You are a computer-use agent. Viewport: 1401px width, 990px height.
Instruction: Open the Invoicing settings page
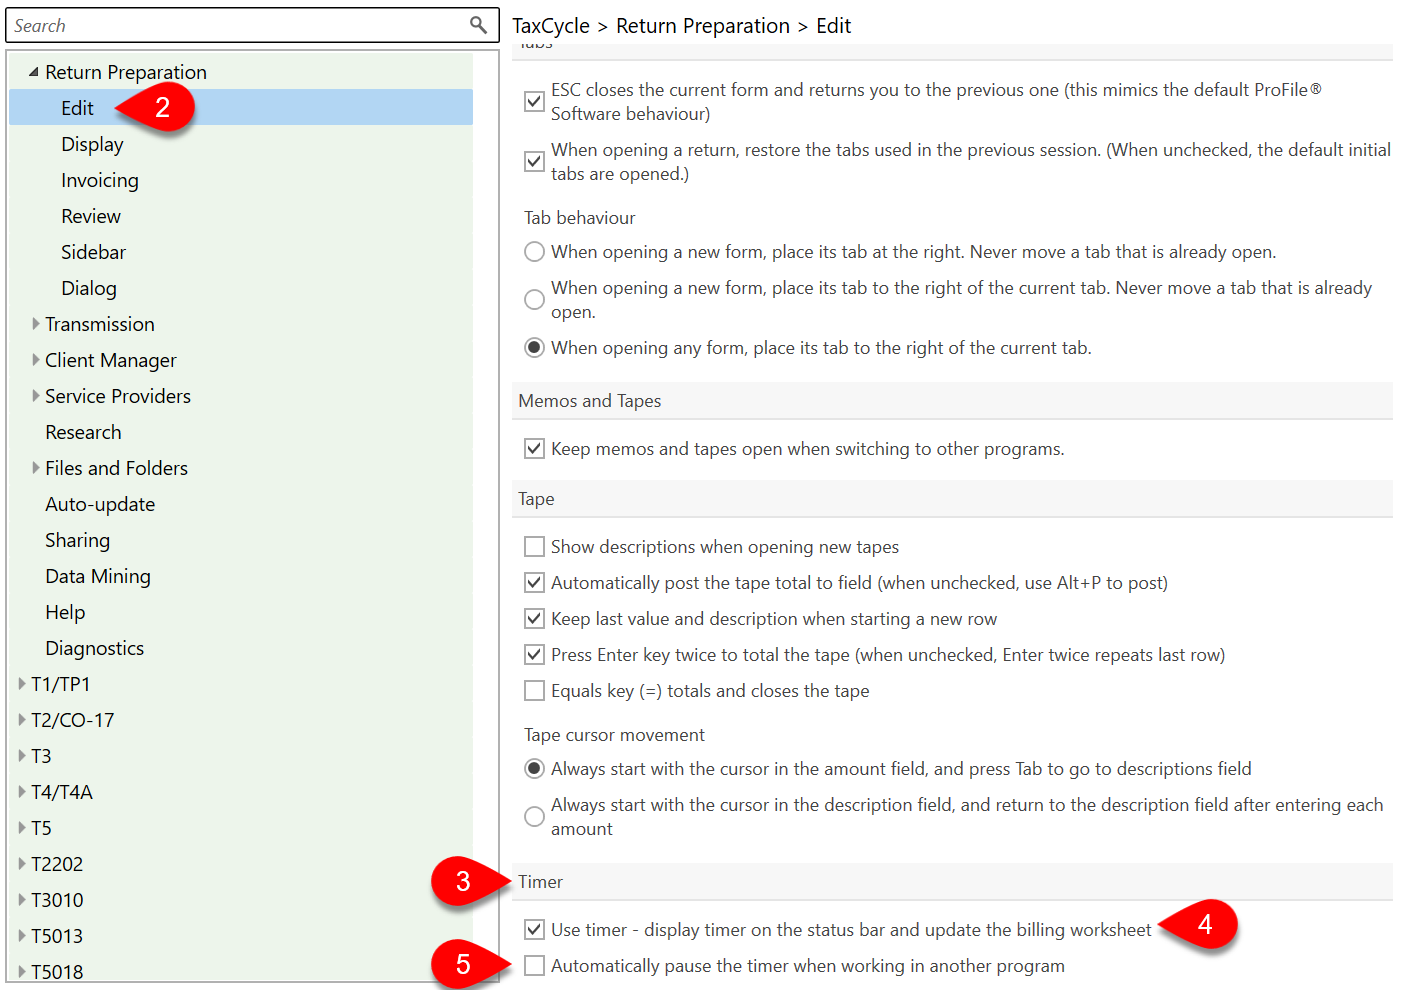point(100,180)
